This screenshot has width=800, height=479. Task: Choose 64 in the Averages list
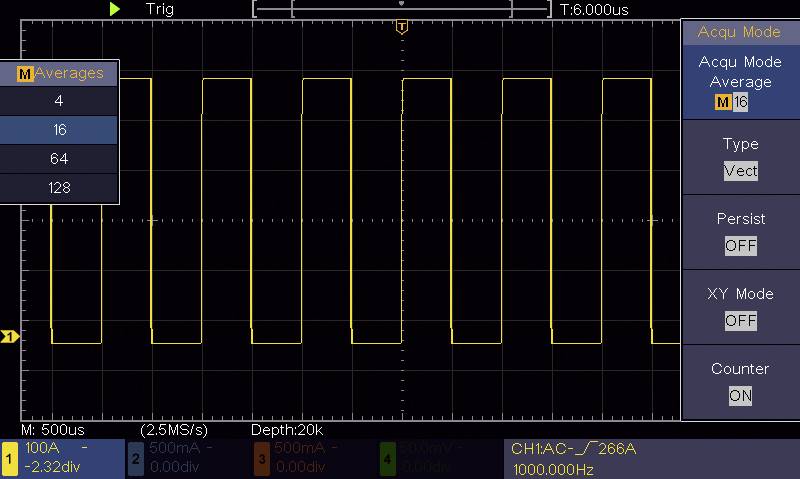(x=59, y=159)
